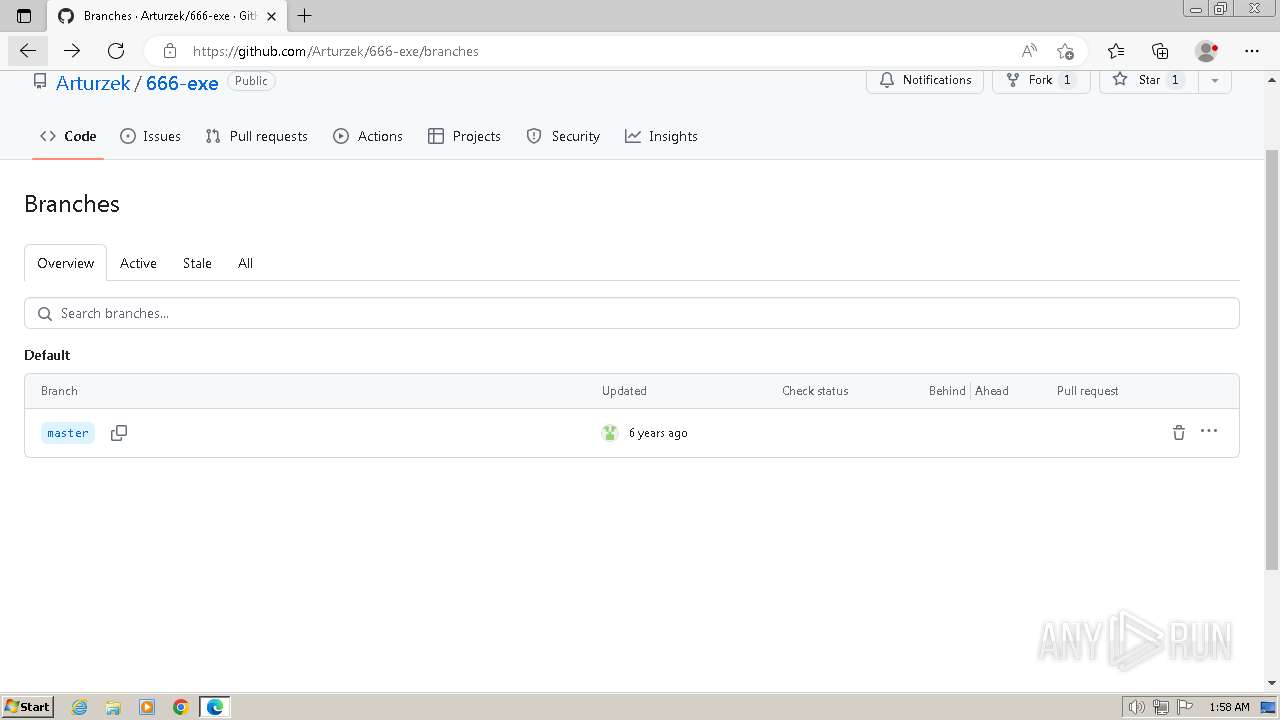Image resolution: width=1280 pixels, height=720 pixels.
Task: Delete the master branch with trash icon
Action: (1178, 433)
